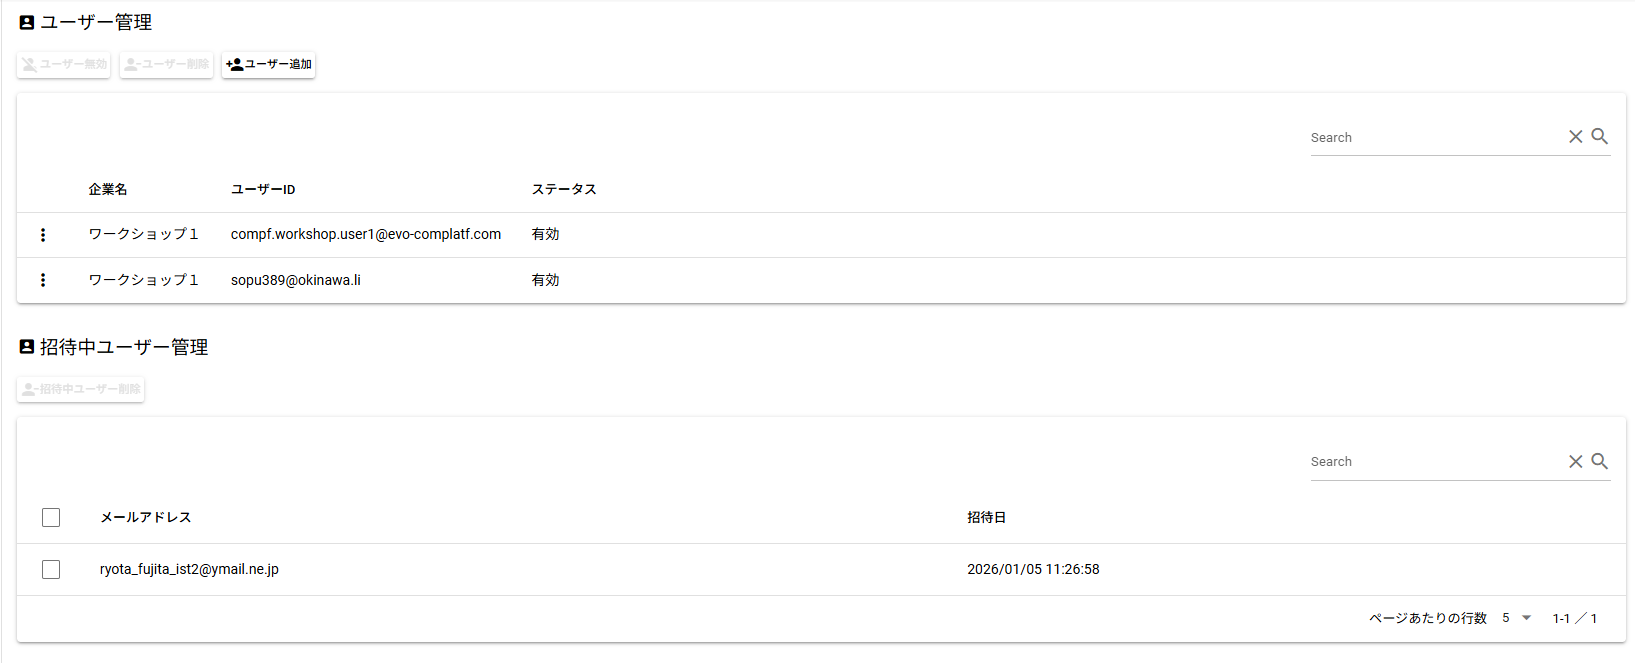Sort by the 招待日 column header

tap(986, 517)
